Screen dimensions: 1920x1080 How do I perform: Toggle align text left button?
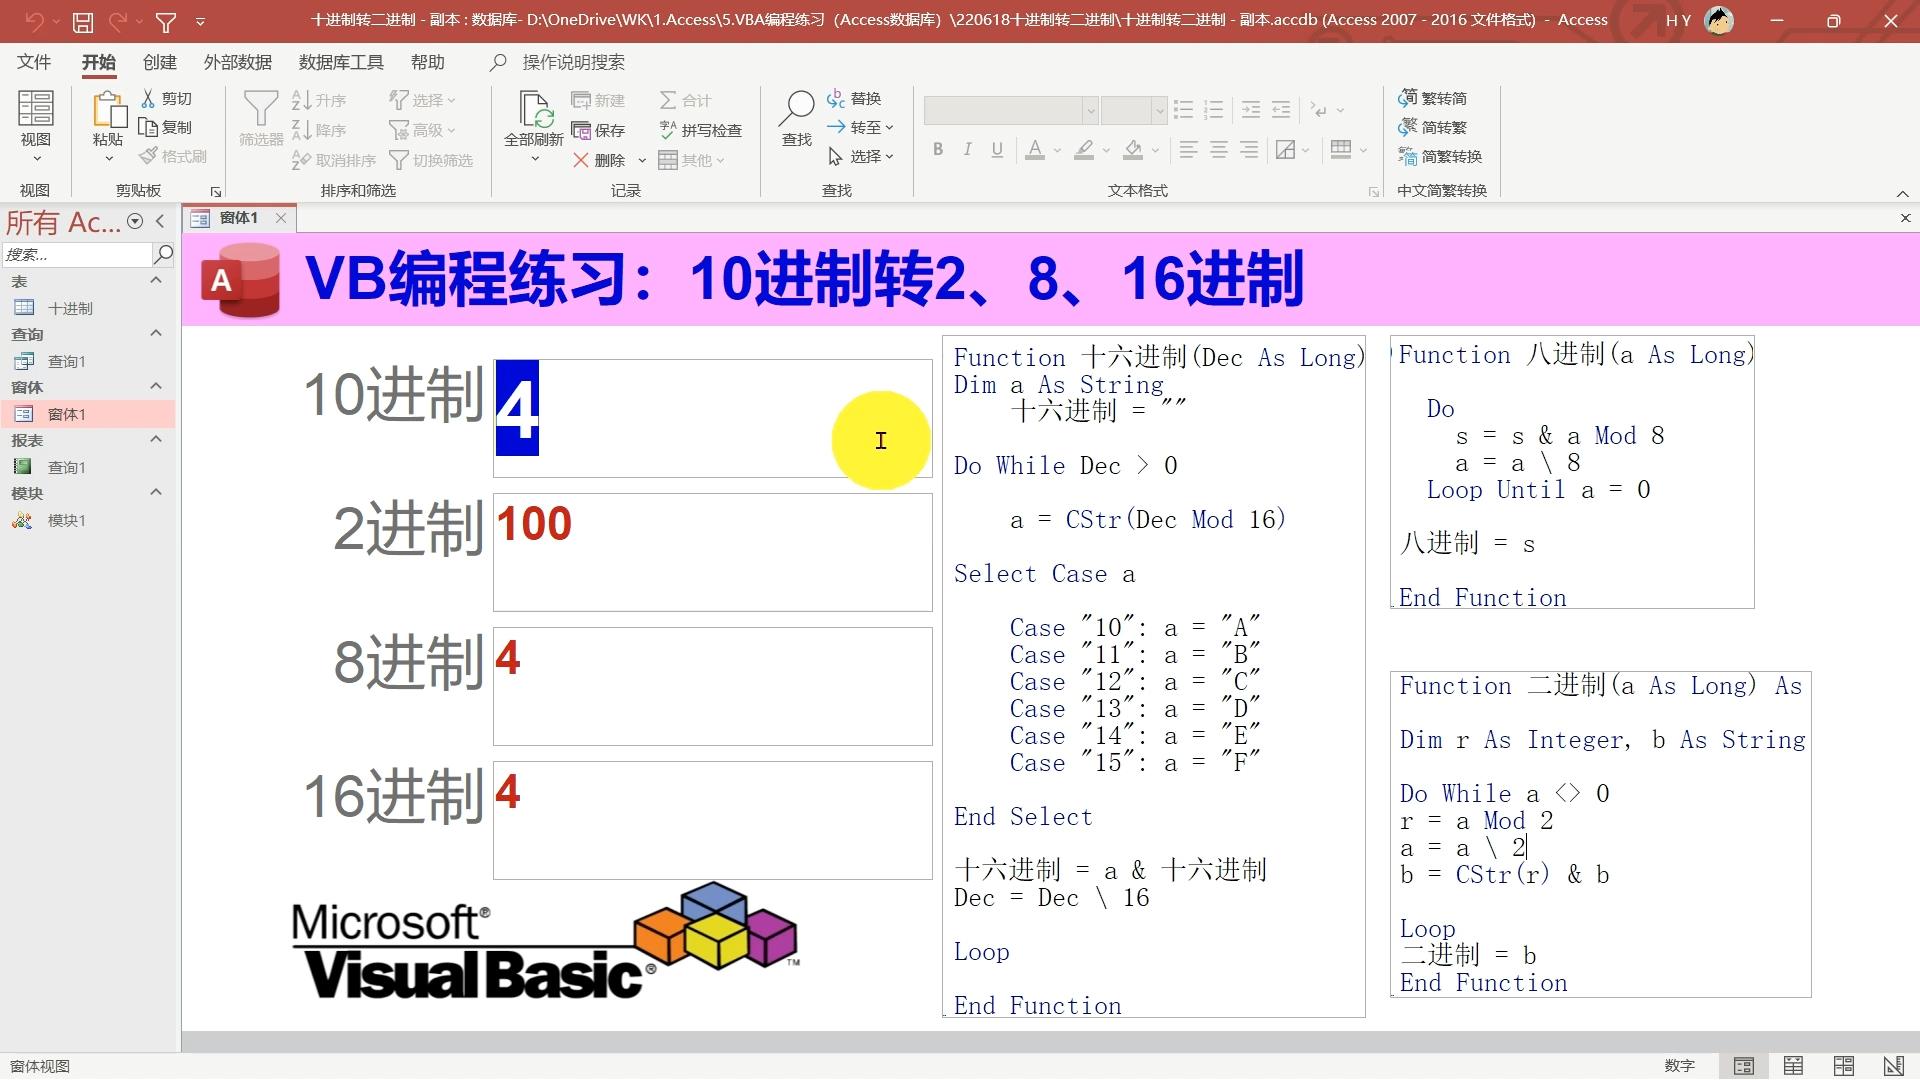click(1188, 150)
